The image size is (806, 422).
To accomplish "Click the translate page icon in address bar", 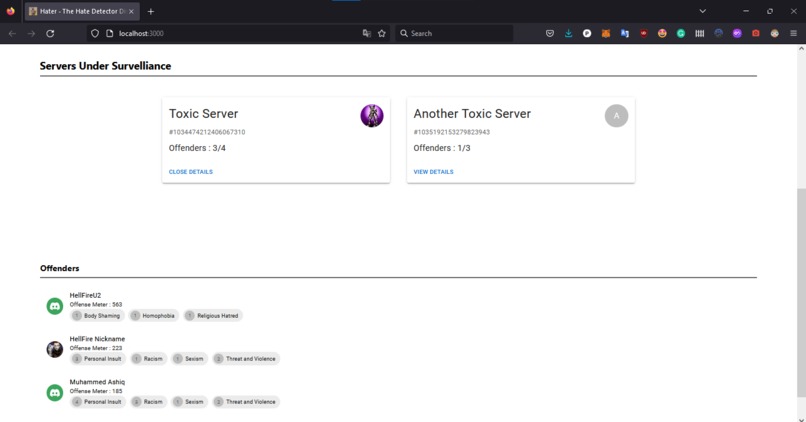I will pos(367,33).
